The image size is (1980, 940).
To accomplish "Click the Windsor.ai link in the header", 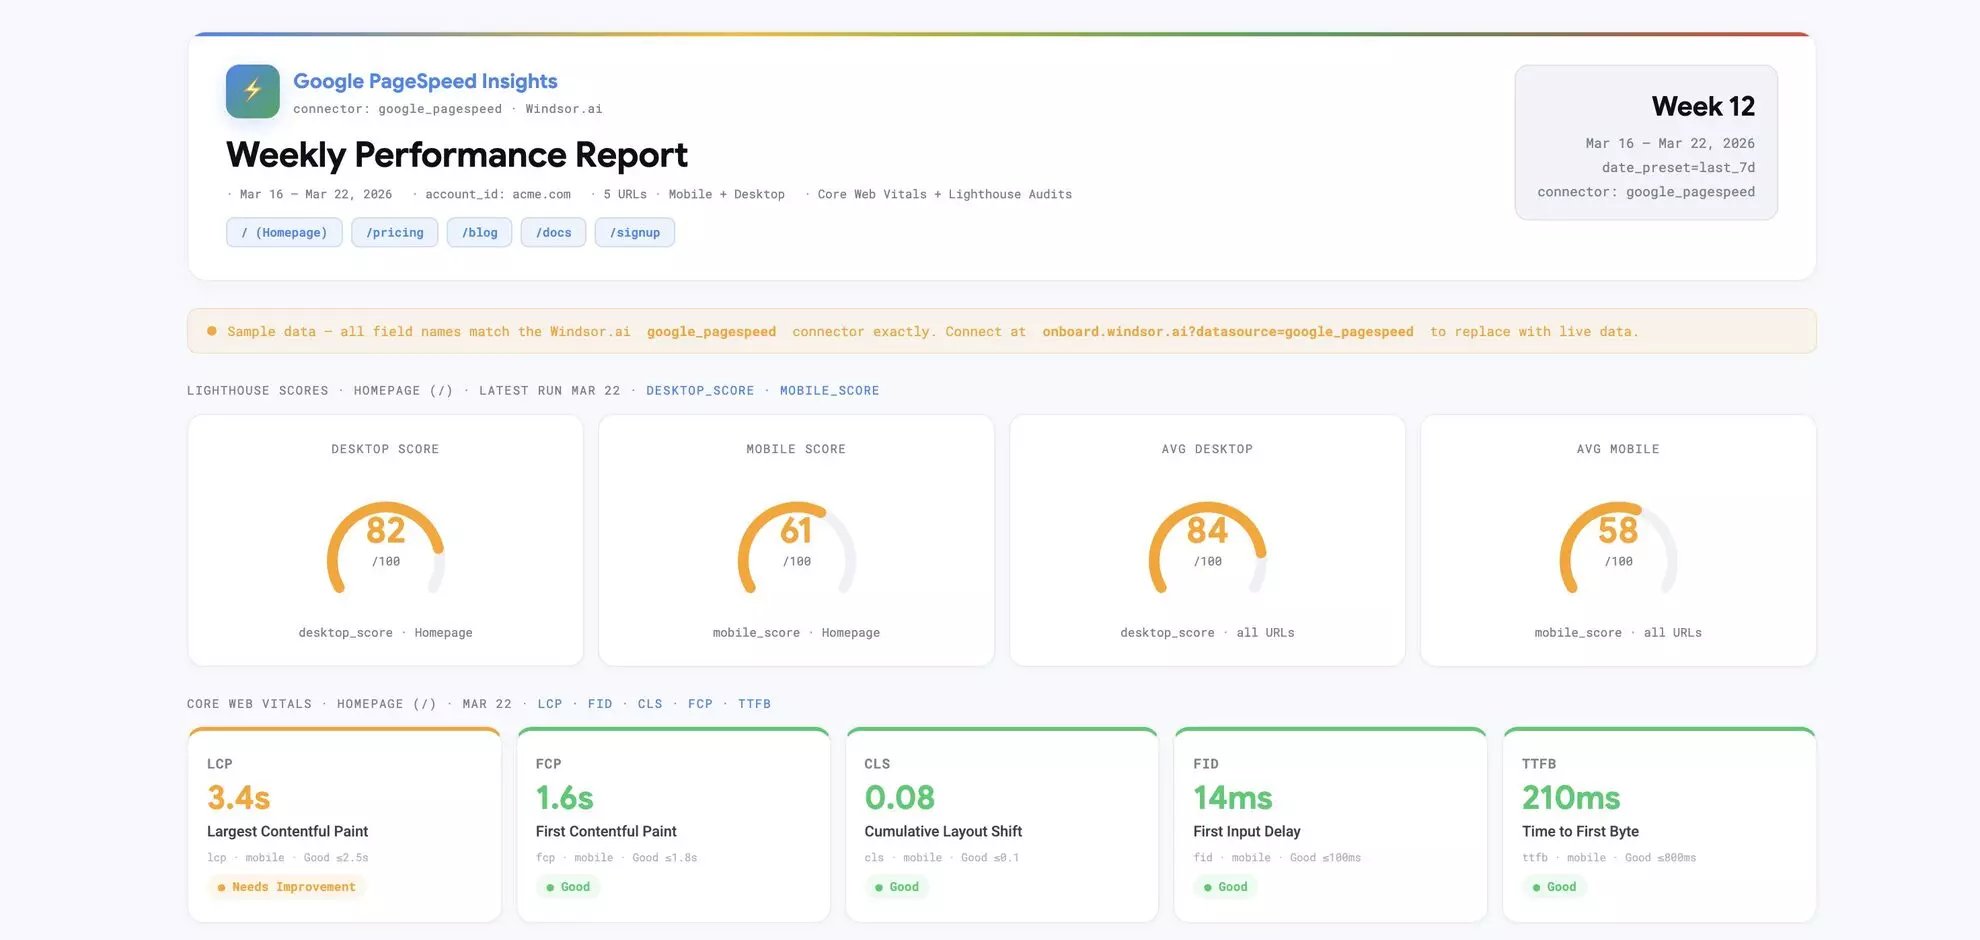I will [x=564, y=108].
